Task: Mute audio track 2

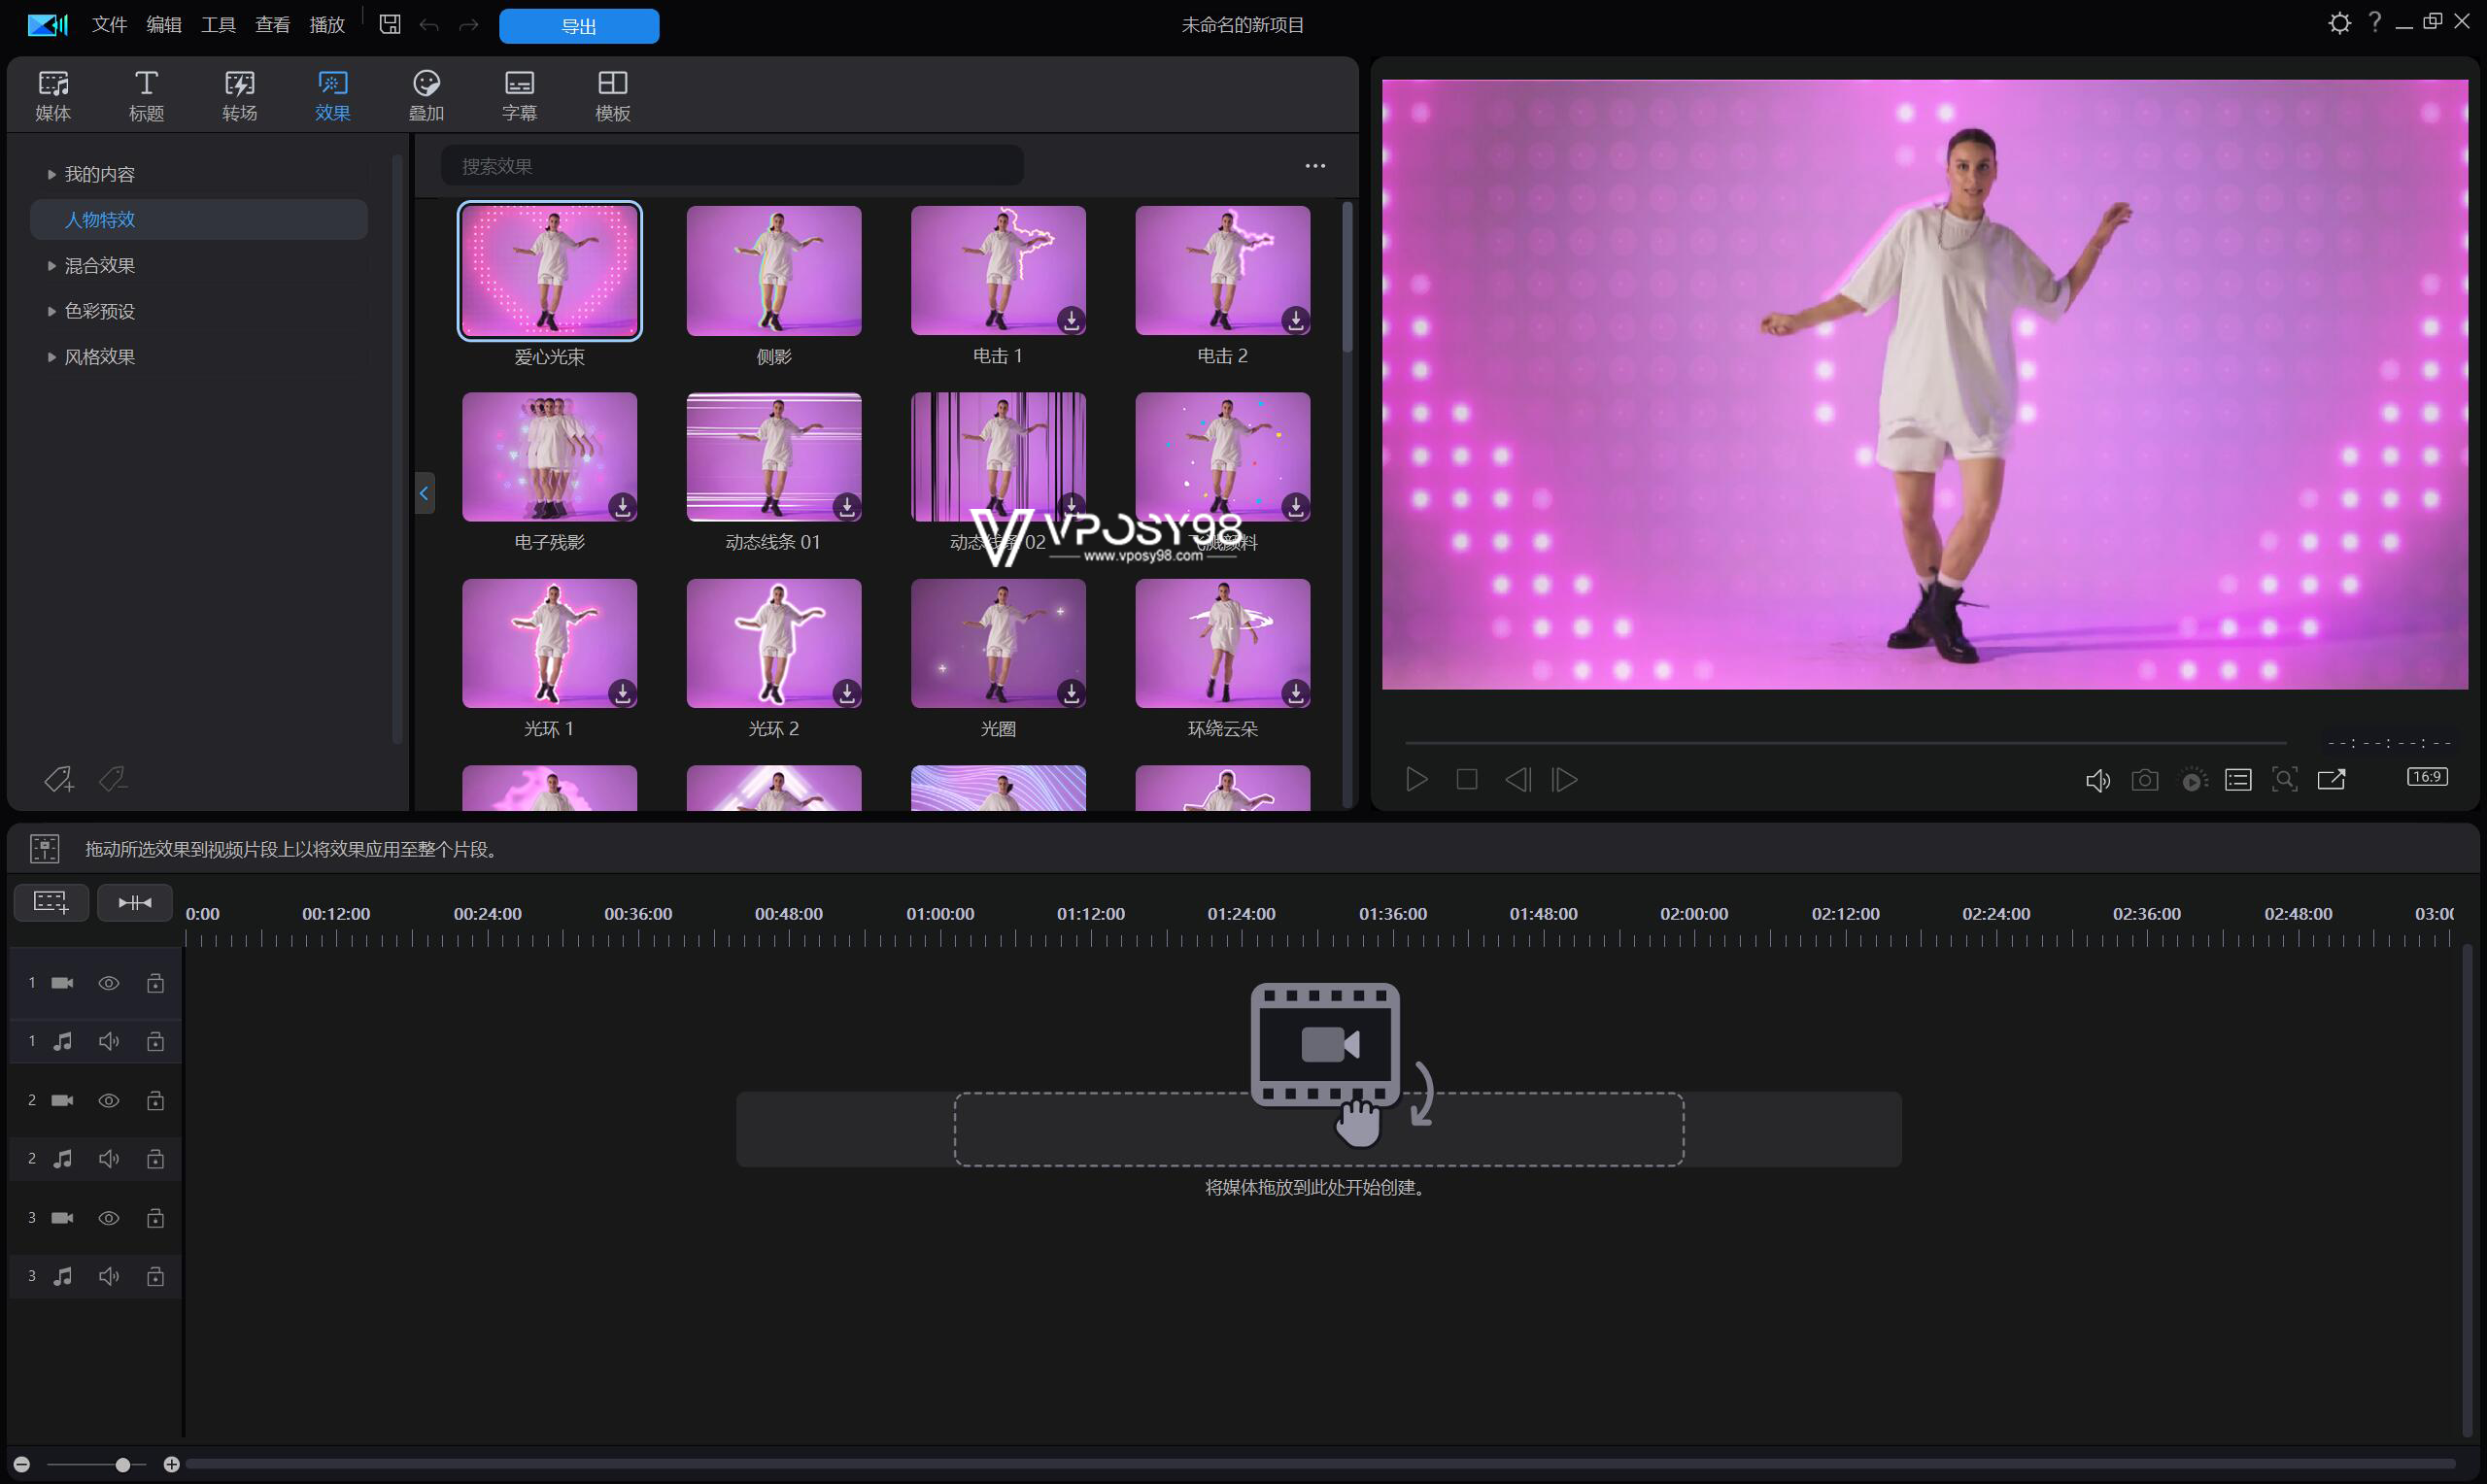Action: click(109, 1159)
